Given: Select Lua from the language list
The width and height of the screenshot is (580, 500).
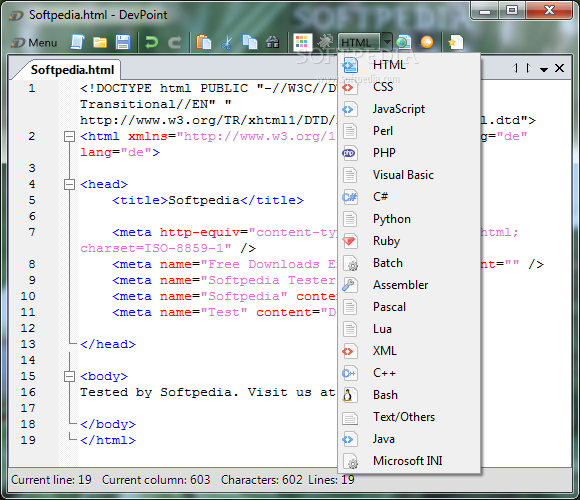Looking at the screenshot, I should (x=409, y=329).
